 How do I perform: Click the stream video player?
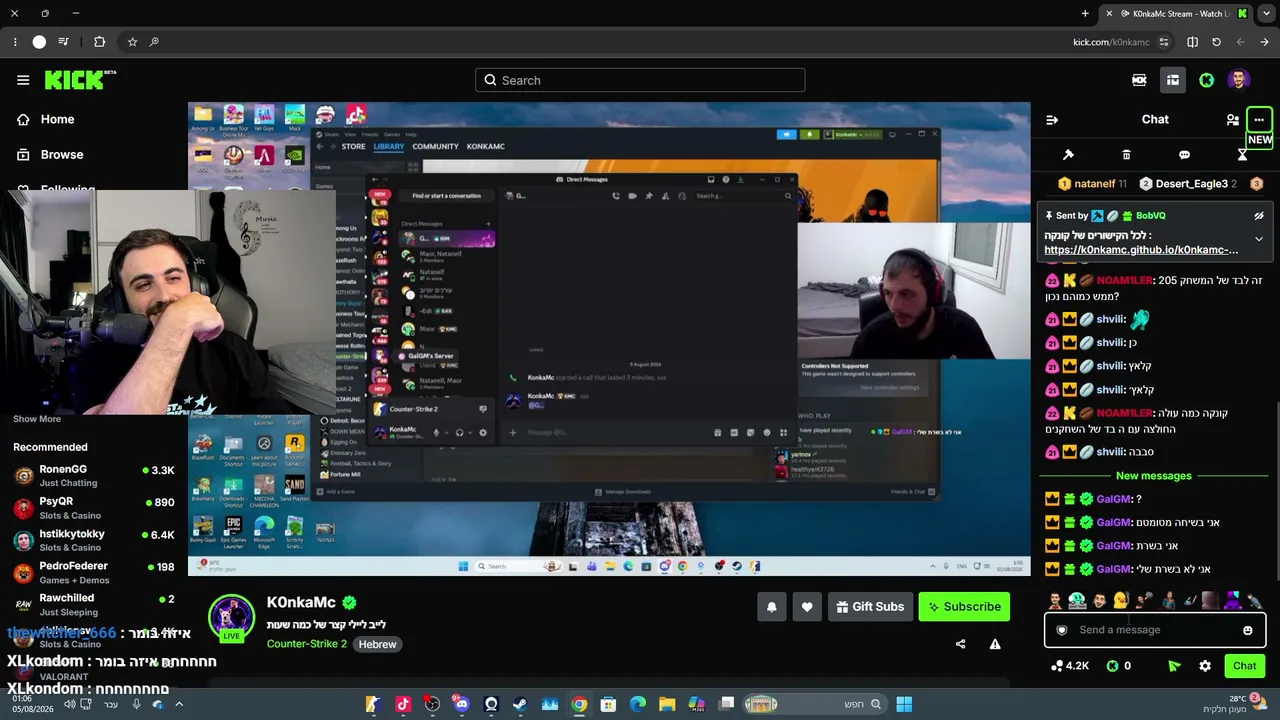[609, 339]
